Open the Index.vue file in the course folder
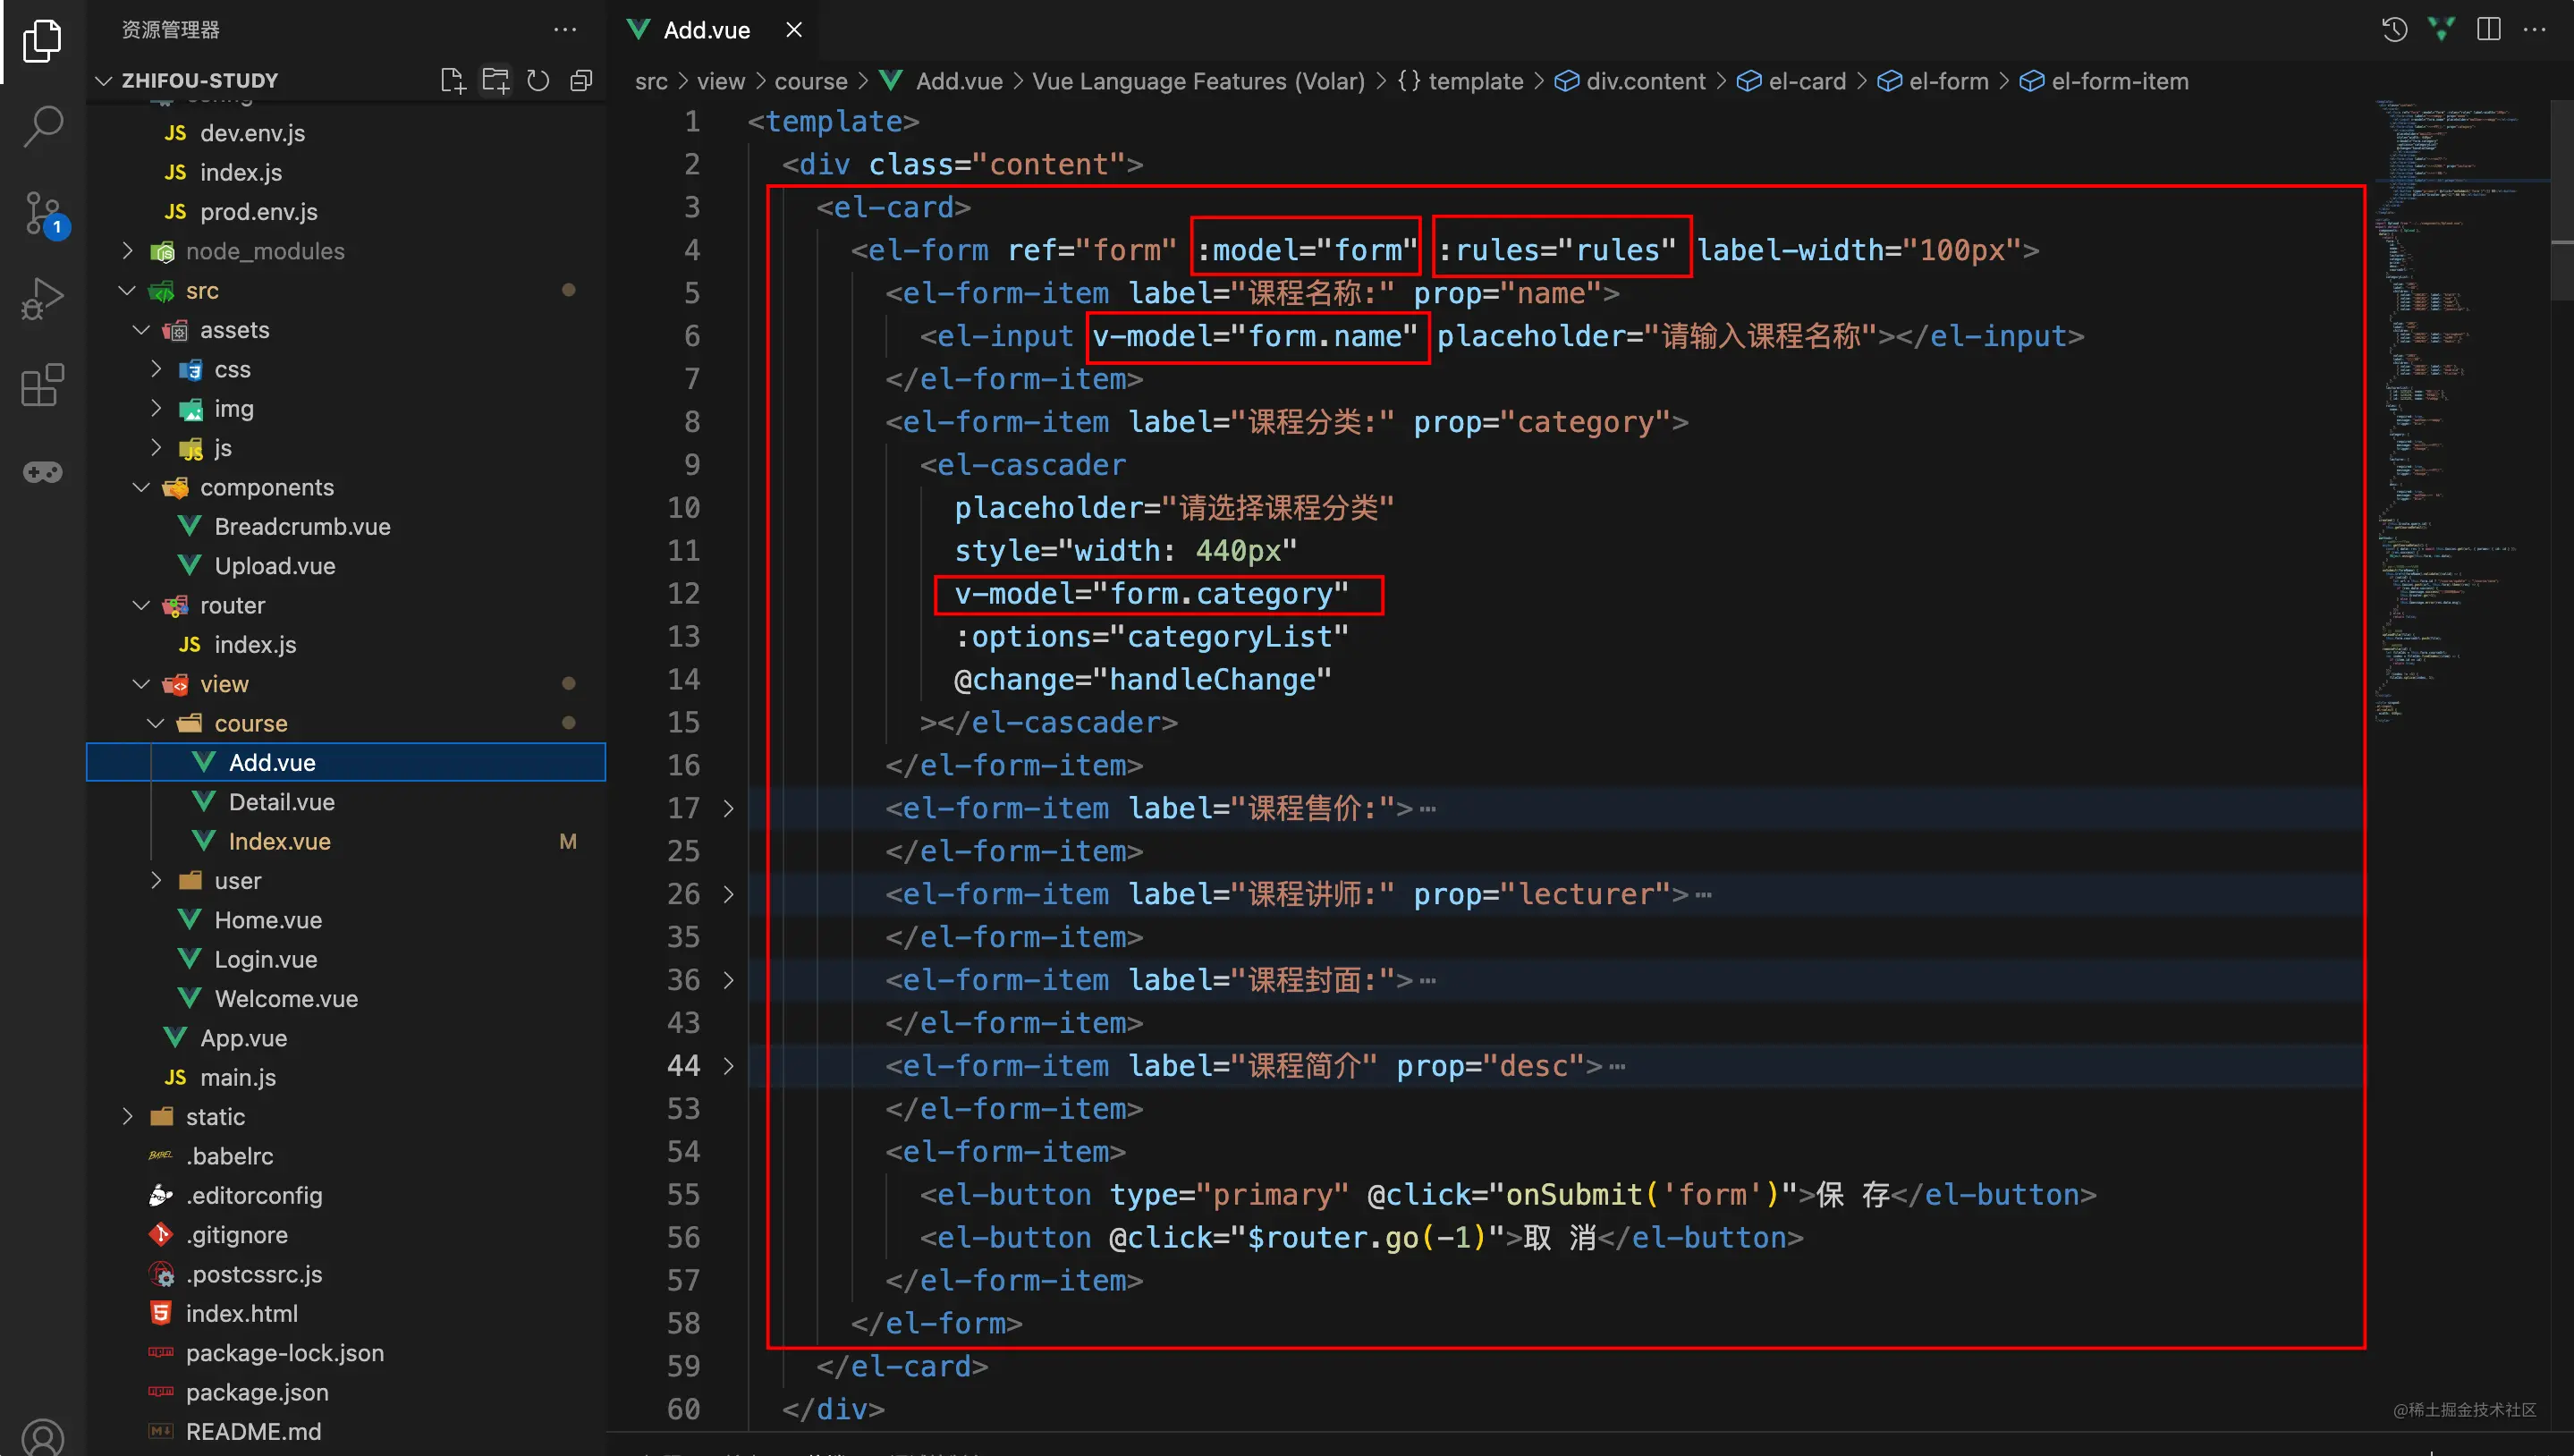Screen dimensions: 2574x1456 pos(279,841)
